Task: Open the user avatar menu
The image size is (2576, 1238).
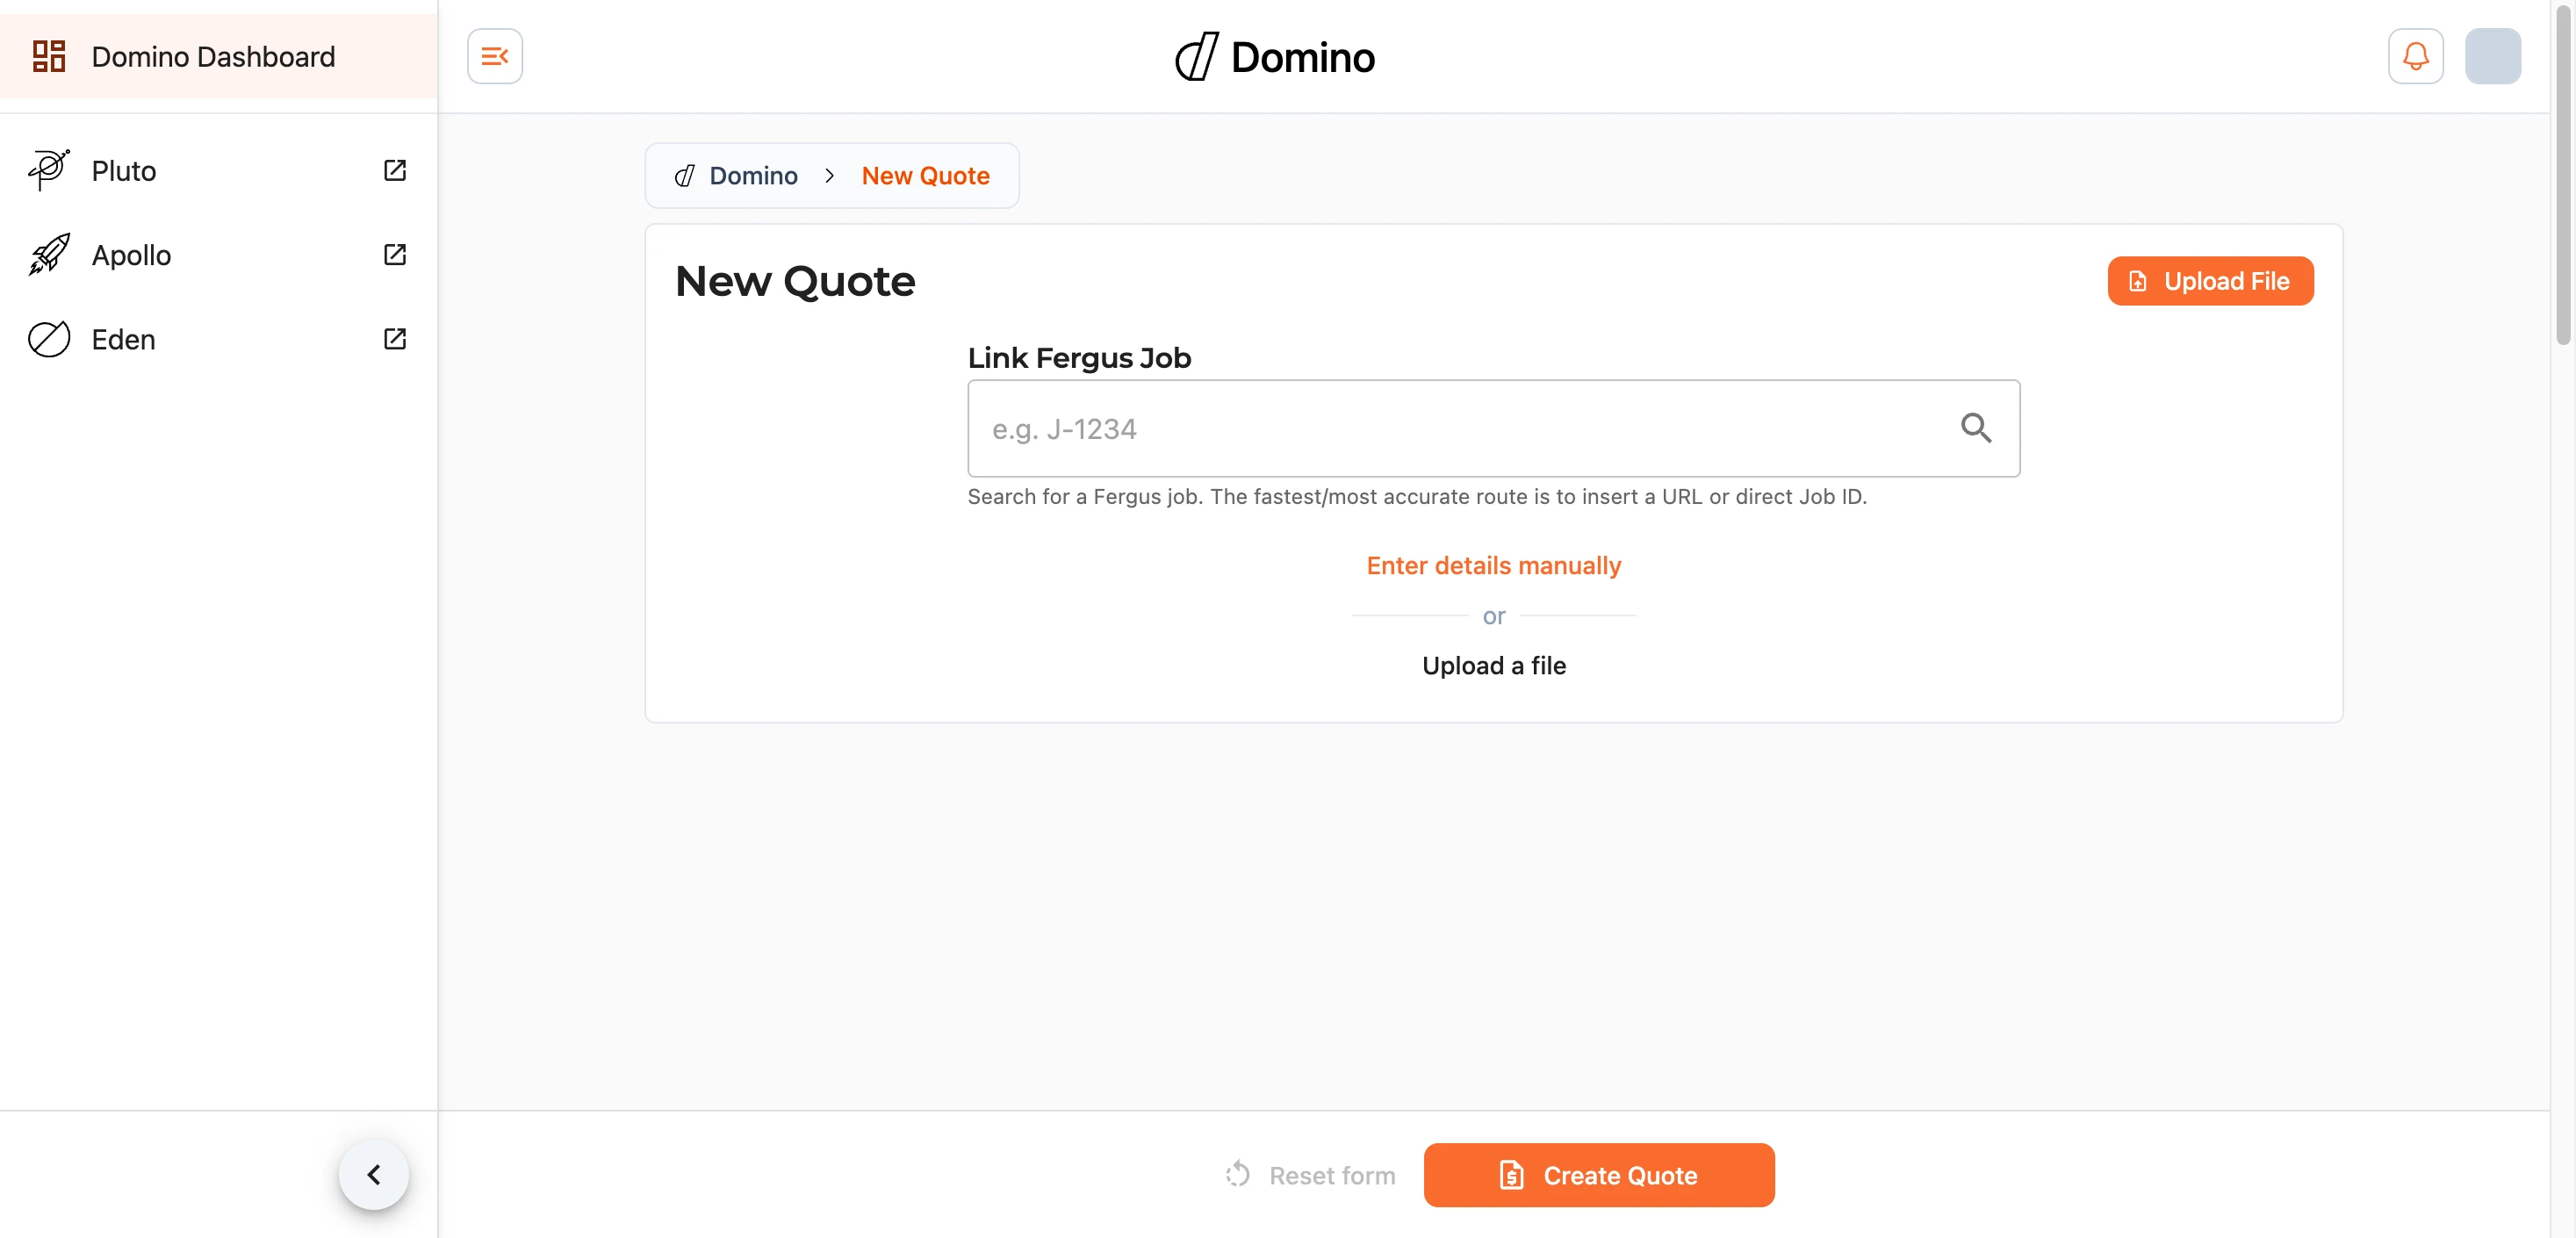Action: coord(2492,56)
